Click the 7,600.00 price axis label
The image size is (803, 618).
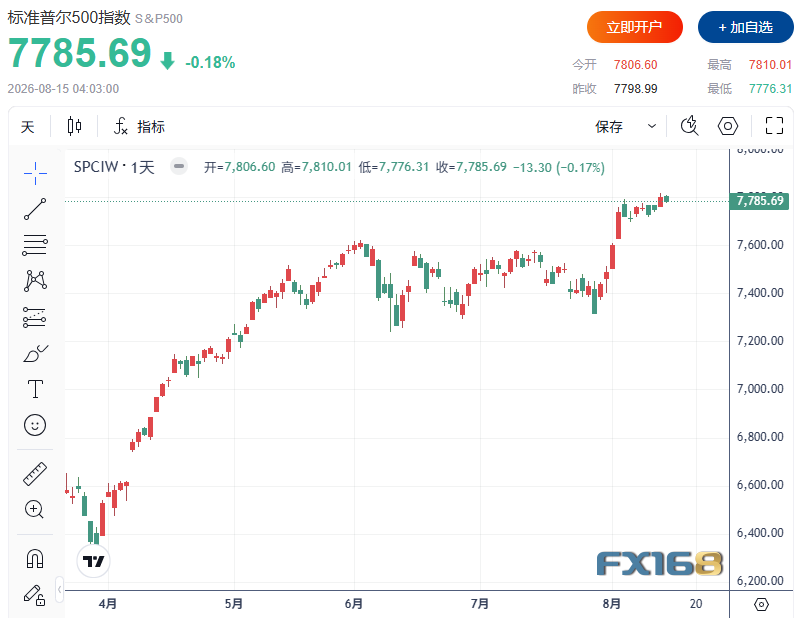[x=760, y=245]
